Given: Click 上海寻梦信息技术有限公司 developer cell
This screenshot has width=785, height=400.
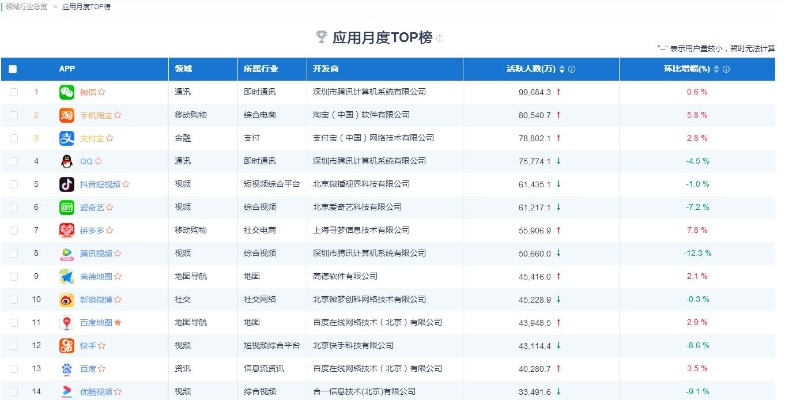Looking at the screenshot, I should [x=361, y=230].
